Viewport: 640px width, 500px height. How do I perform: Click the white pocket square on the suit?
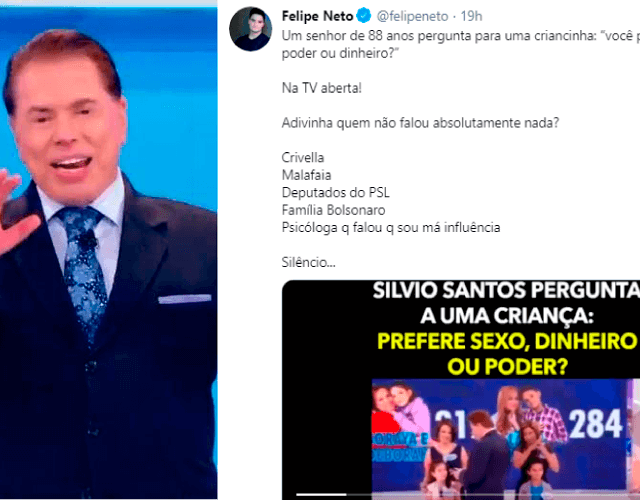184,299
